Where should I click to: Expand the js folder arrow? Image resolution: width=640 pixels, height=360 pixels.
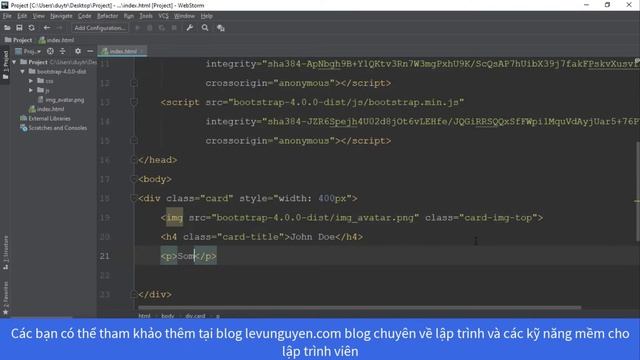coord(31,90)
